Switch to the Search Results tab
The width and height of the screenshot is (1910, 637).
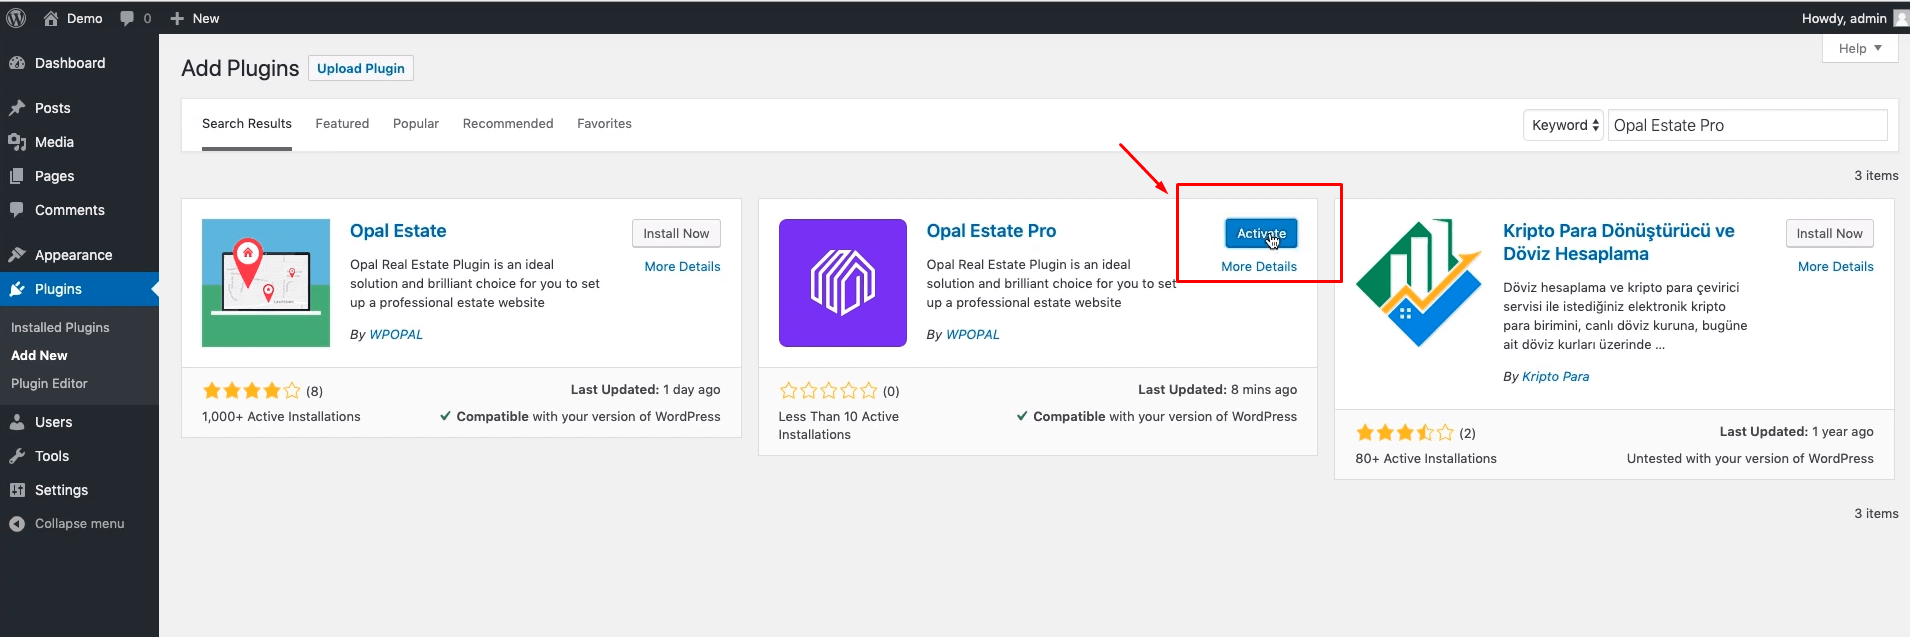tap(247, 124)
